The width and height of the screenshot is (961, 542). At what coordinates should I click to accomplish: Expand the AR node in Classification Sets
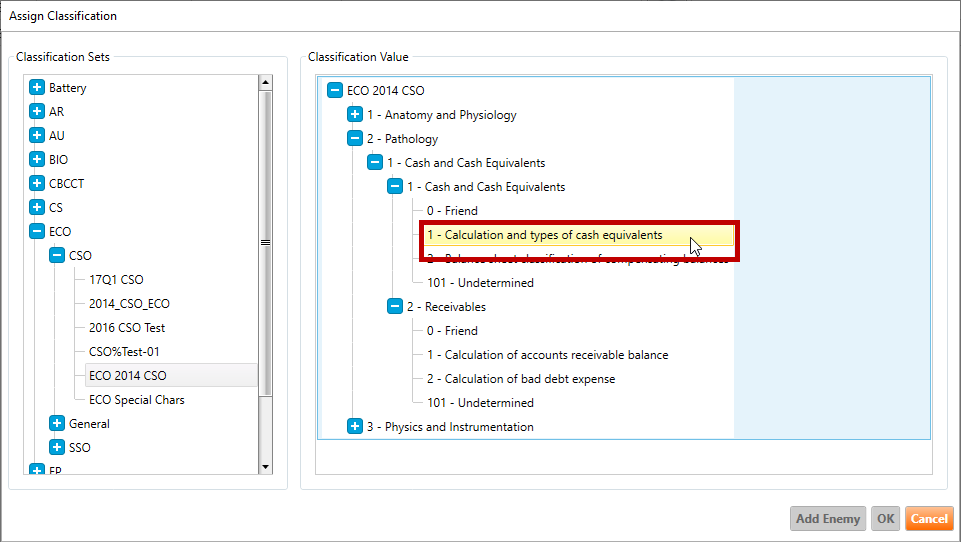(37, 112)
